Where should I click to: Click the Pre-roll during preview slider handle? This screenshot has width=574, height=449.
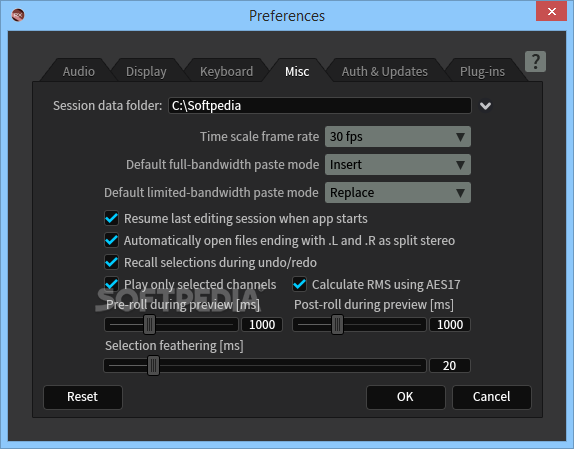[x=149, y=325]
